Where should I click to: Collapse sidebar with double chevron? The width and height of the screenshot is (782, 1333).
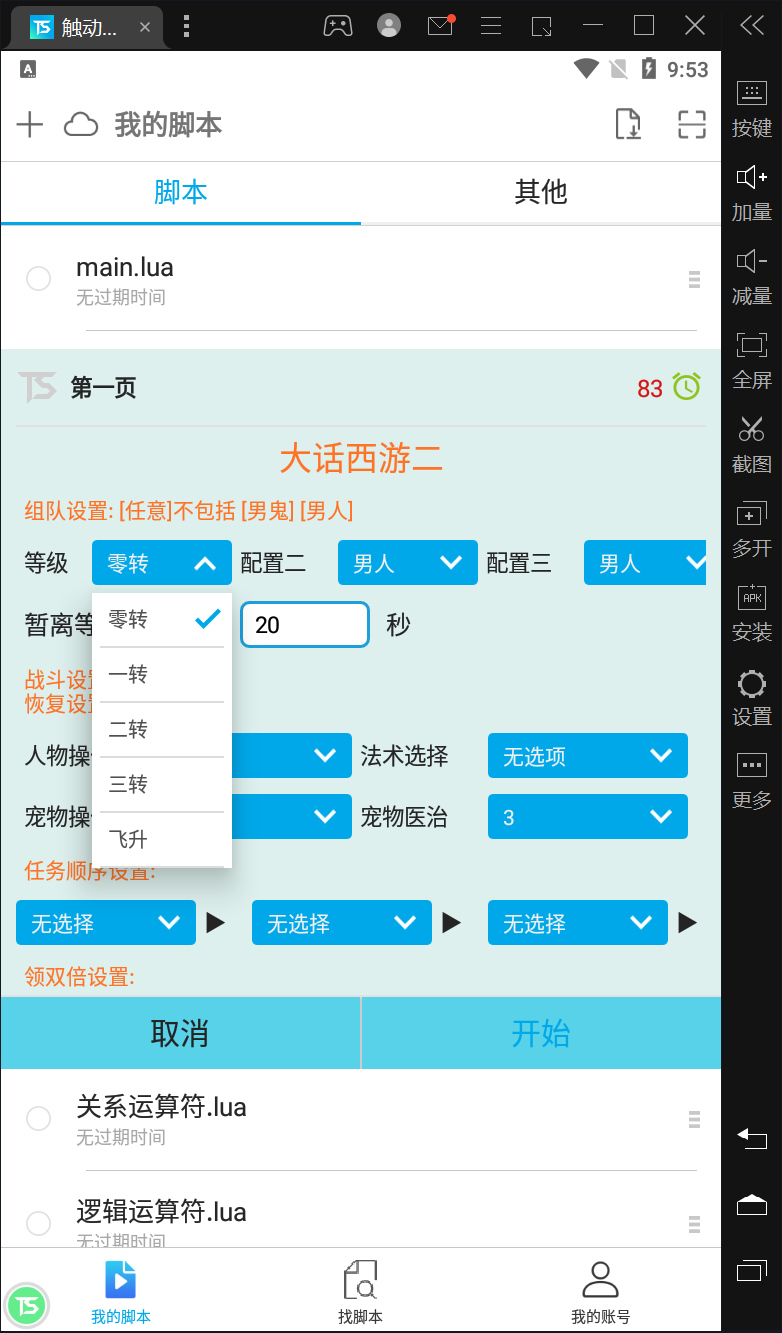coord(752,26)
